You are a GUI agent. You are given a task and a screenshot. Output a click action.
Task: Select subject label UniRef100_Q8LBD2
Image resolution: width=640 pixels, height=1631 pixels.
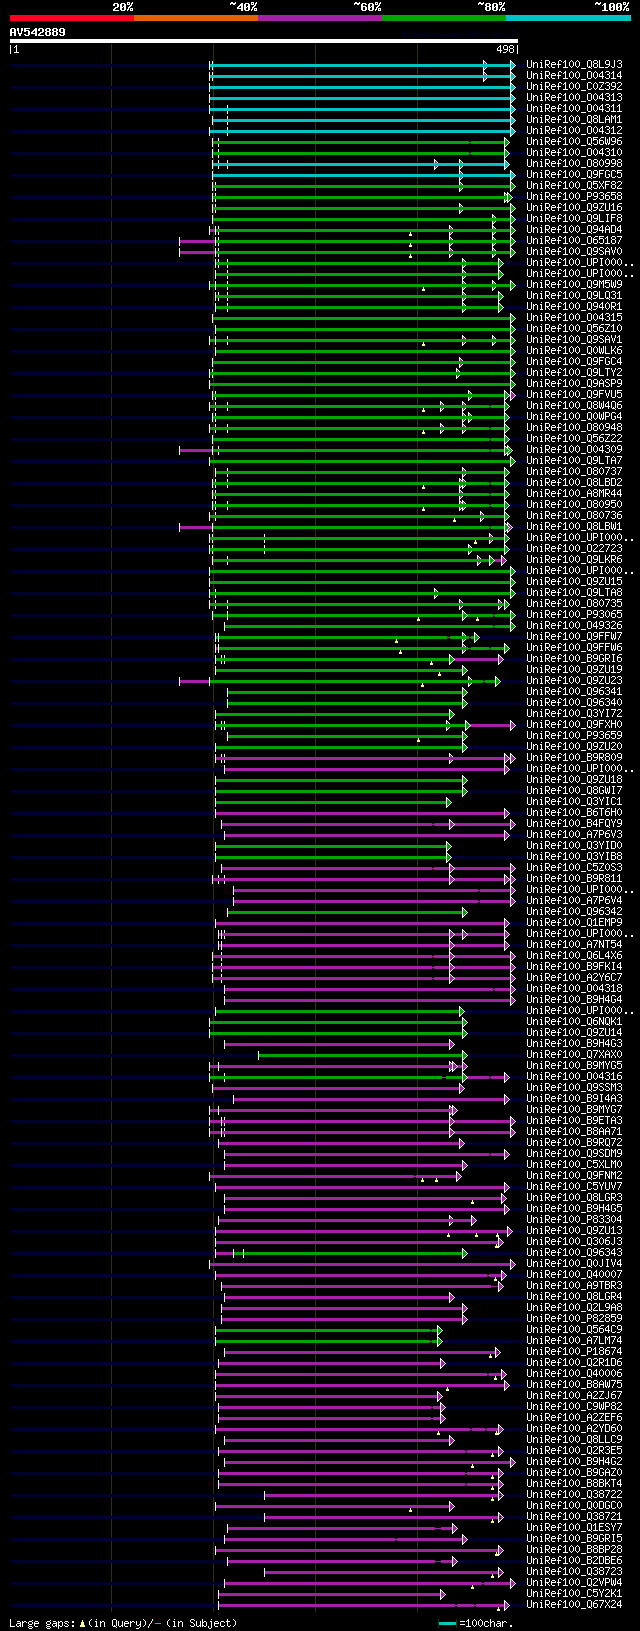click(574, 482)
